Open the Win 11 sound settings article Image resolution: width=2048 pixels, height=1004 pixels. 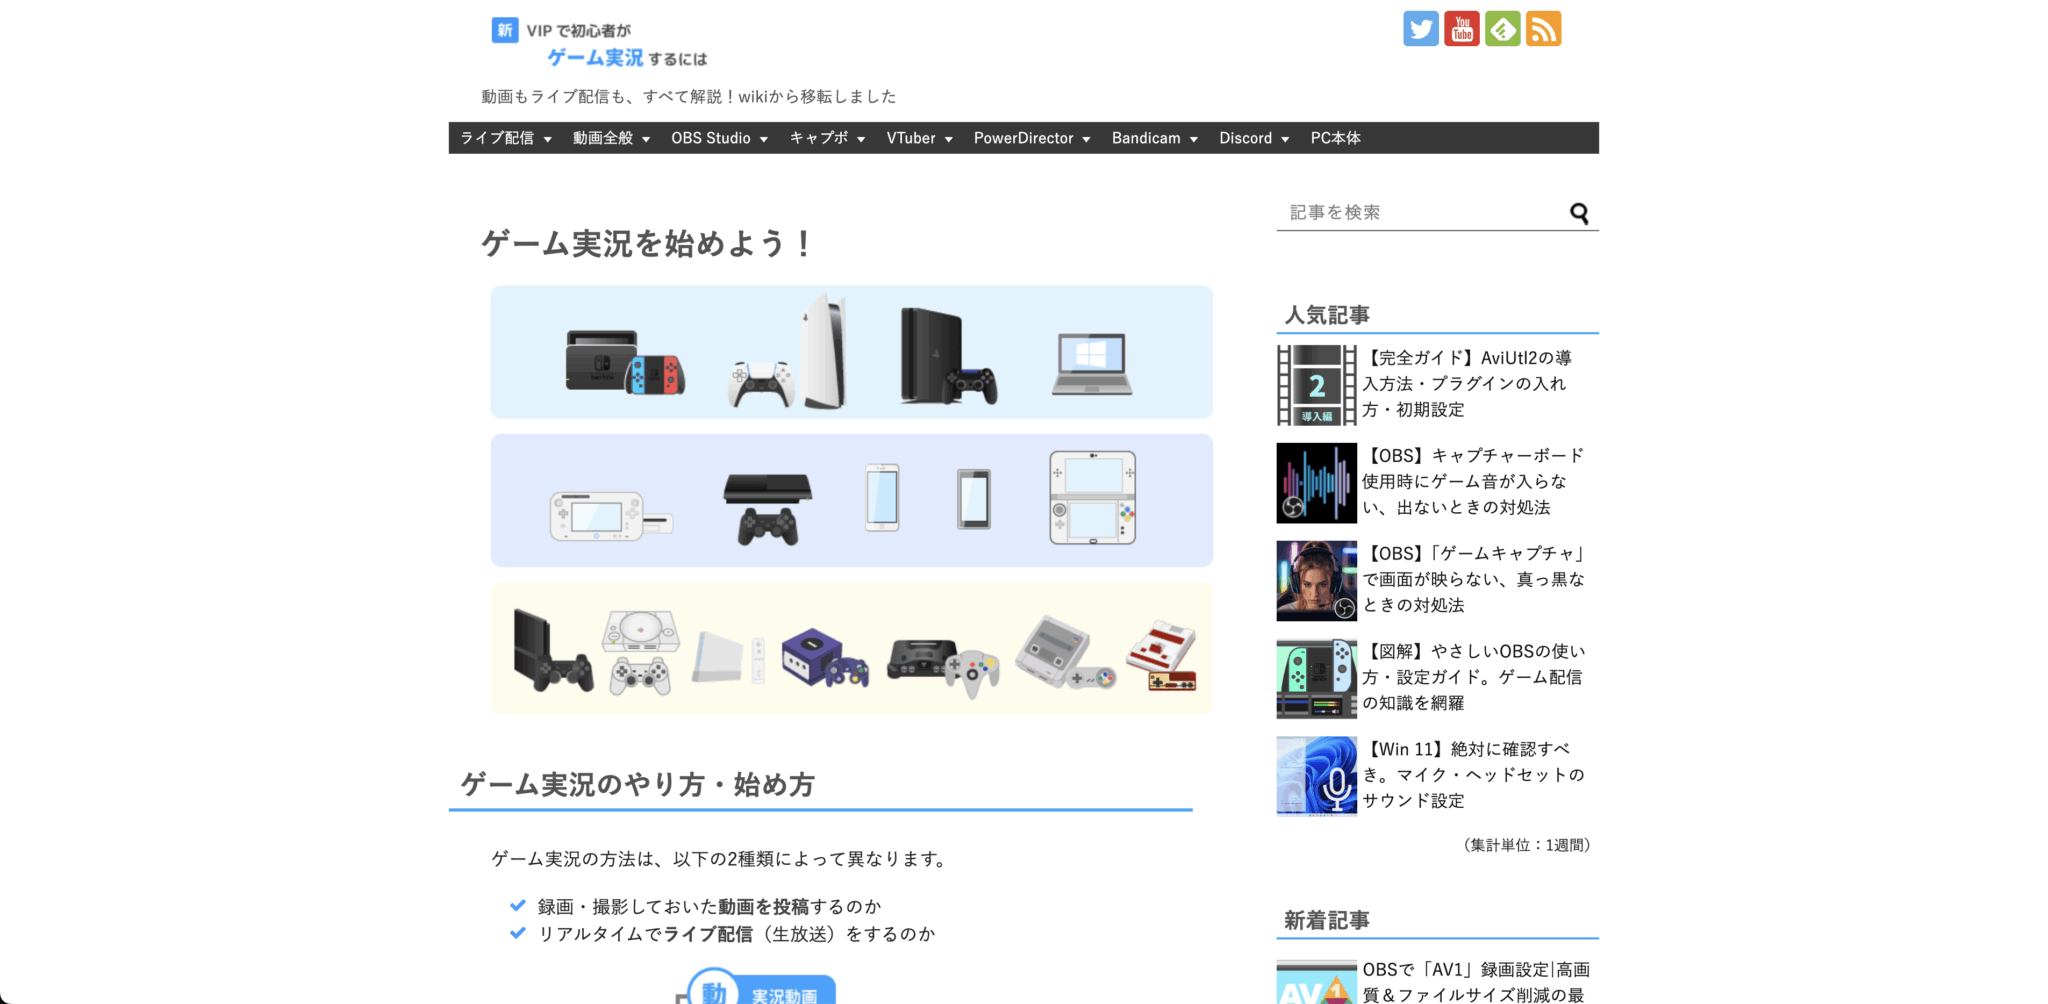point(1472,775)
